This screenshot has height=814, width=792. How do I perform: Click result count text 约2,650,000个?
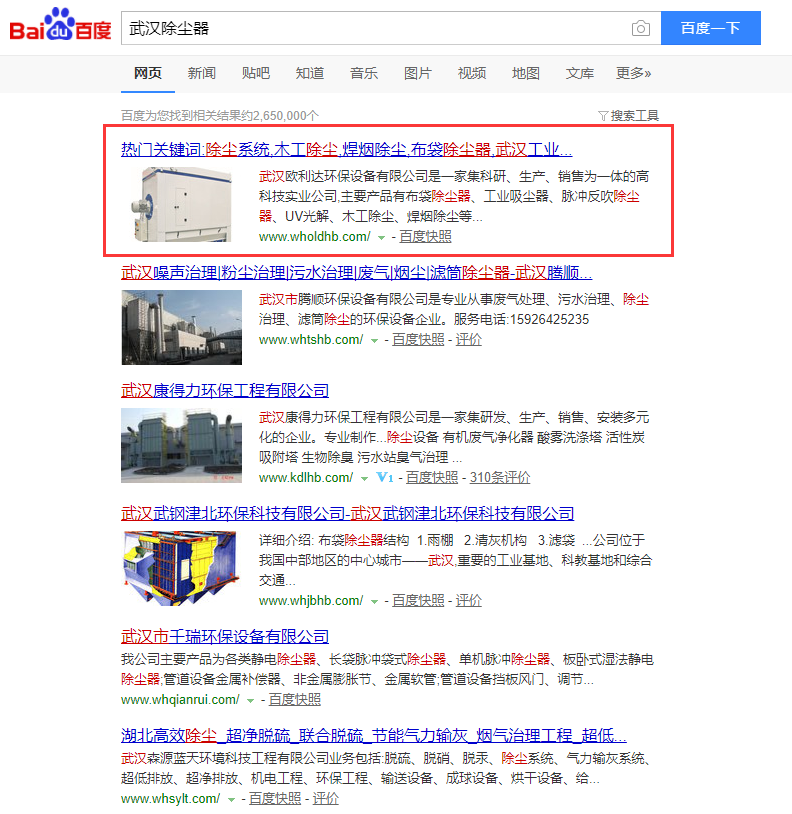280,115
